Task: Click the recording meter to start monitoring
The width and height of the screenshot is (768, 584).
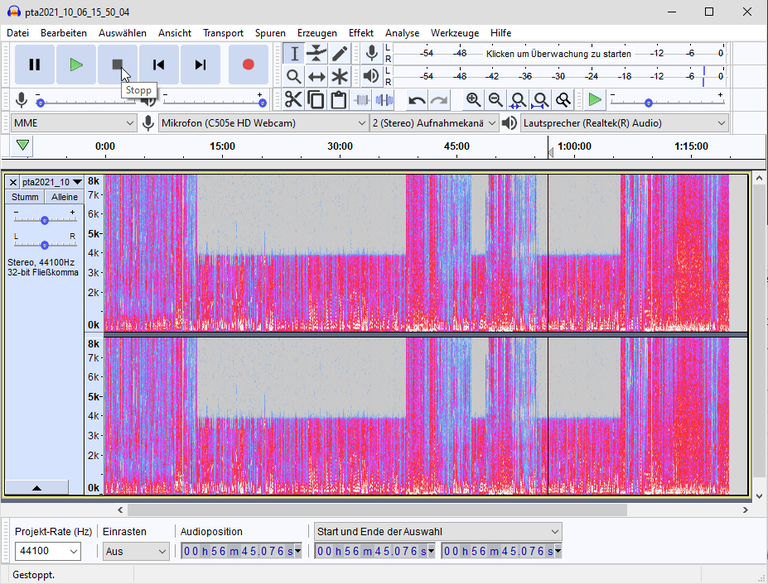Action: pos(559,53)
